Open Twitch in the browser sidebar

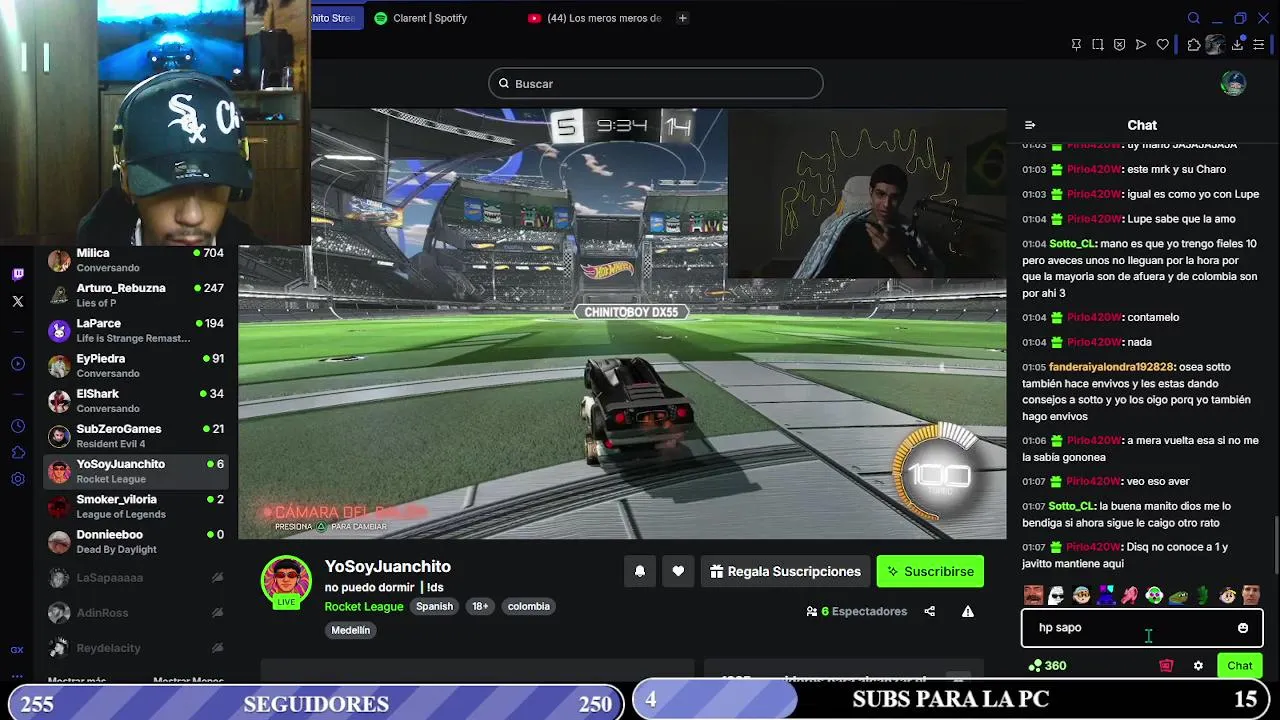pyautogui.click(x=18, y=274)
